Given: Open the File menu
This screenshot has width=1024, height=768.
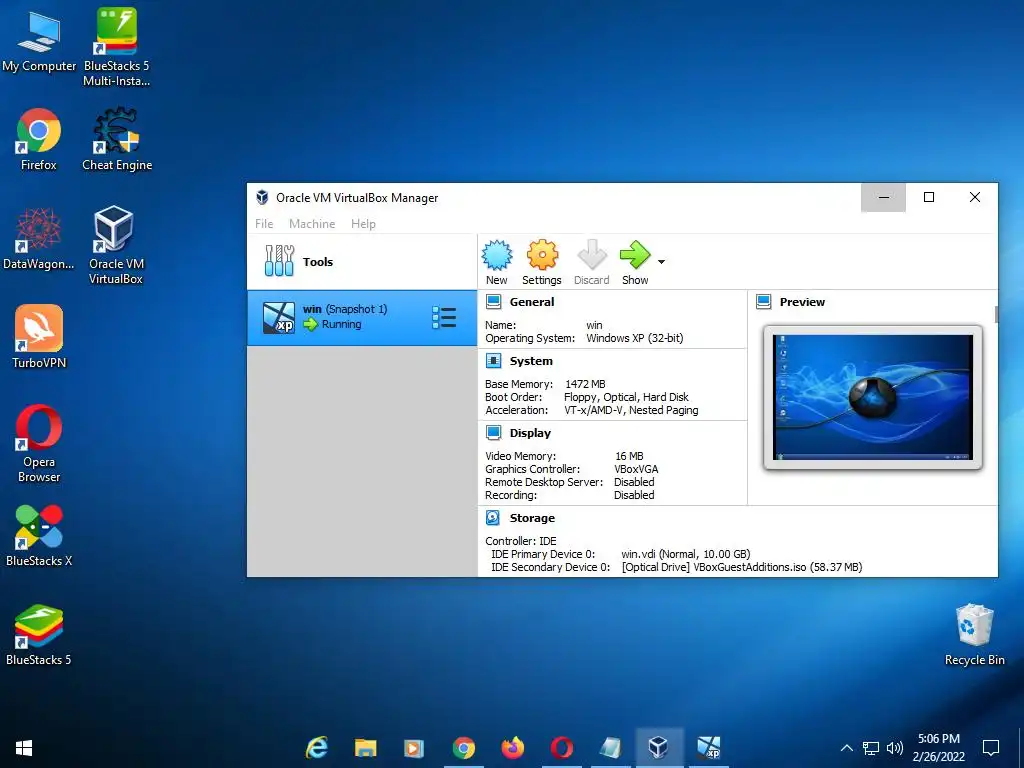Looking at the screenshot, I should click(264, 223).
